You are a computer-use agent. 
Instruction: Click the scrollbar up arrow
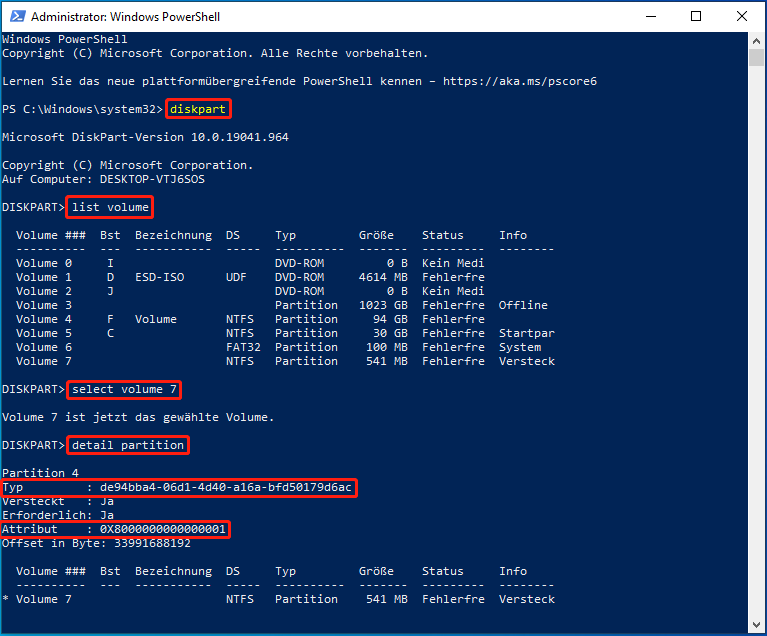point(756,41)
